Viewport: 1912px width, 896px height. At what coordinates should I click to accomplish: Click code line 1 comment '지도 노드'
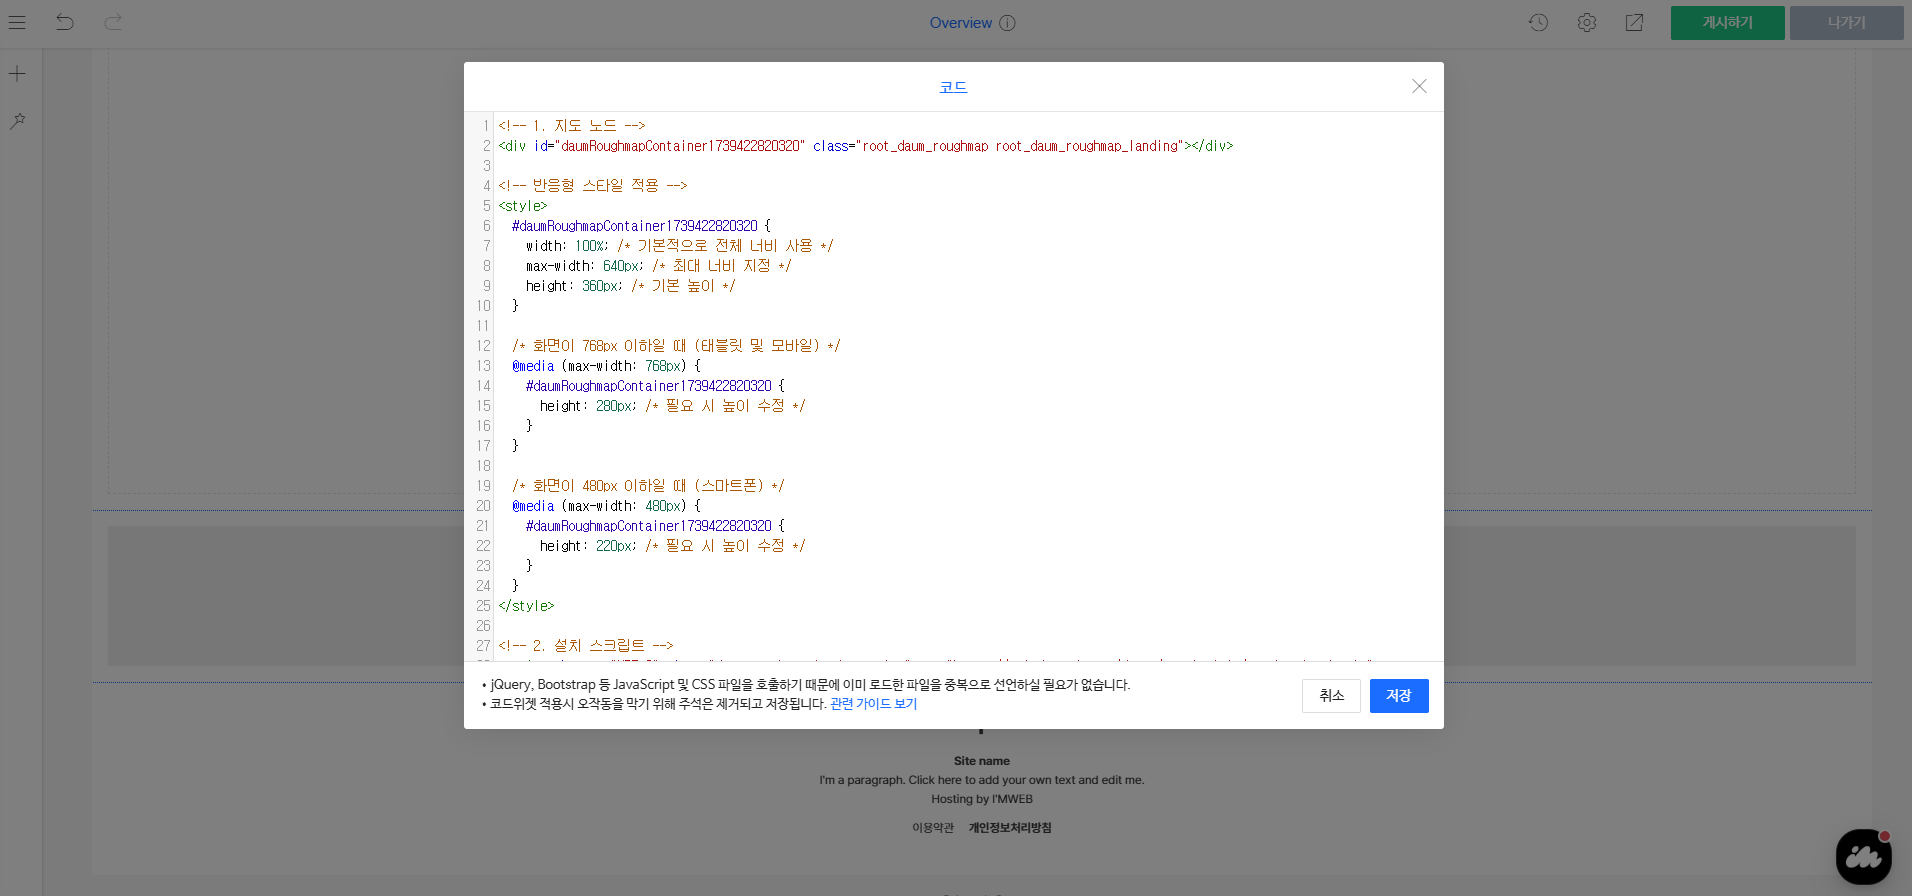(572, 126)
